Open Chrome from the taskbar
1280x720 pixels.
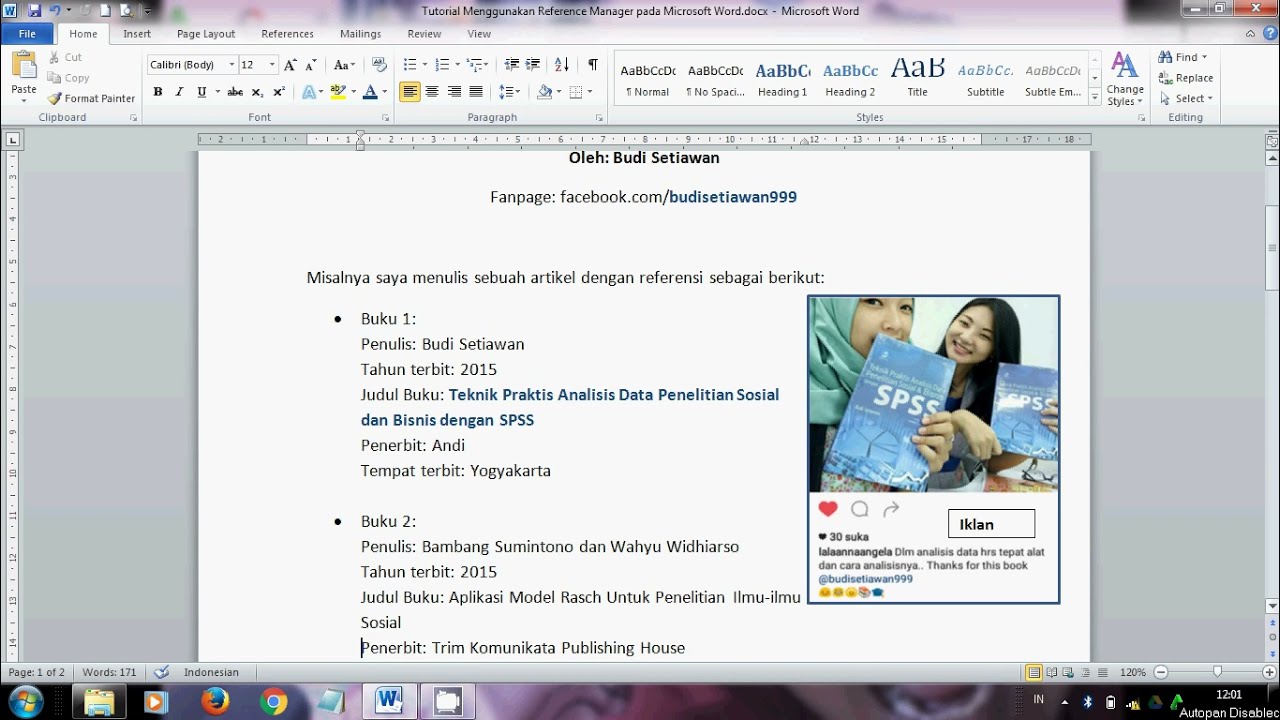click(273, 701)
